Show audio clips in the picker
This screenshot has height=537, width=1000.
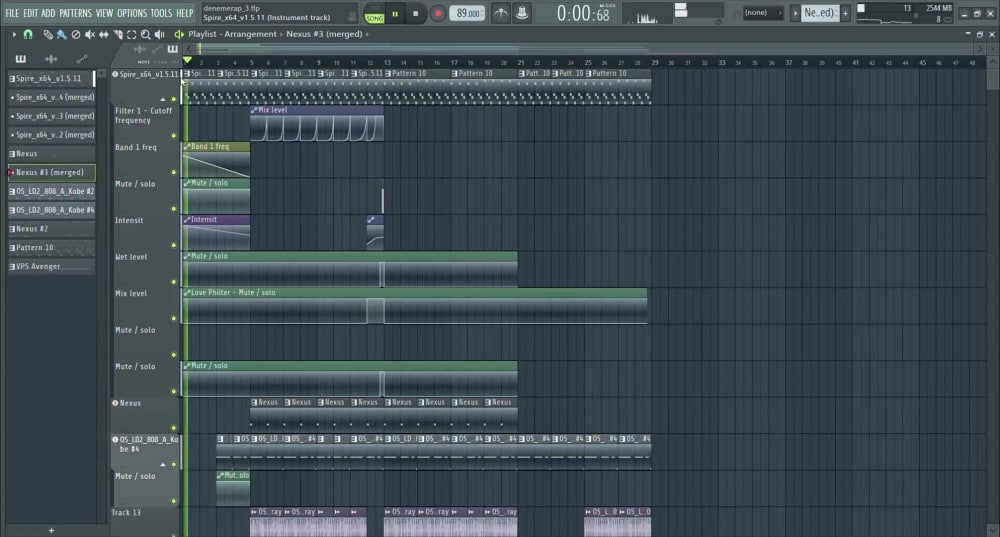point(51,59)
